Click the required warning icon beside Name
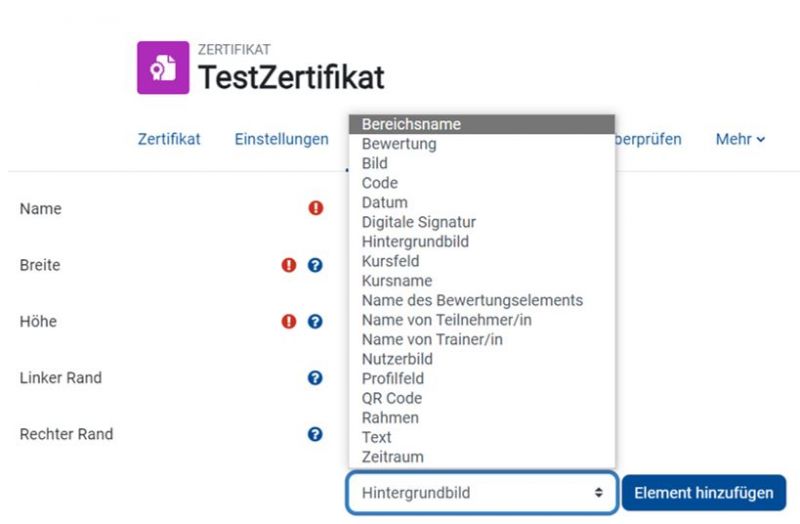 pos(316,209)
